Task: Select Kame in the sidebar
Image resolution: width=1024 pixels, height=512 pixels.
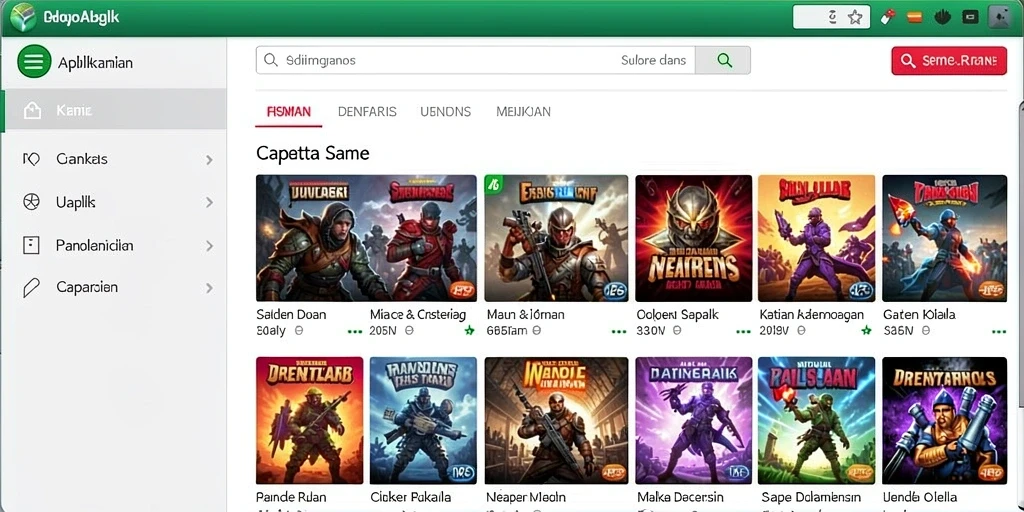Action: 115,110
